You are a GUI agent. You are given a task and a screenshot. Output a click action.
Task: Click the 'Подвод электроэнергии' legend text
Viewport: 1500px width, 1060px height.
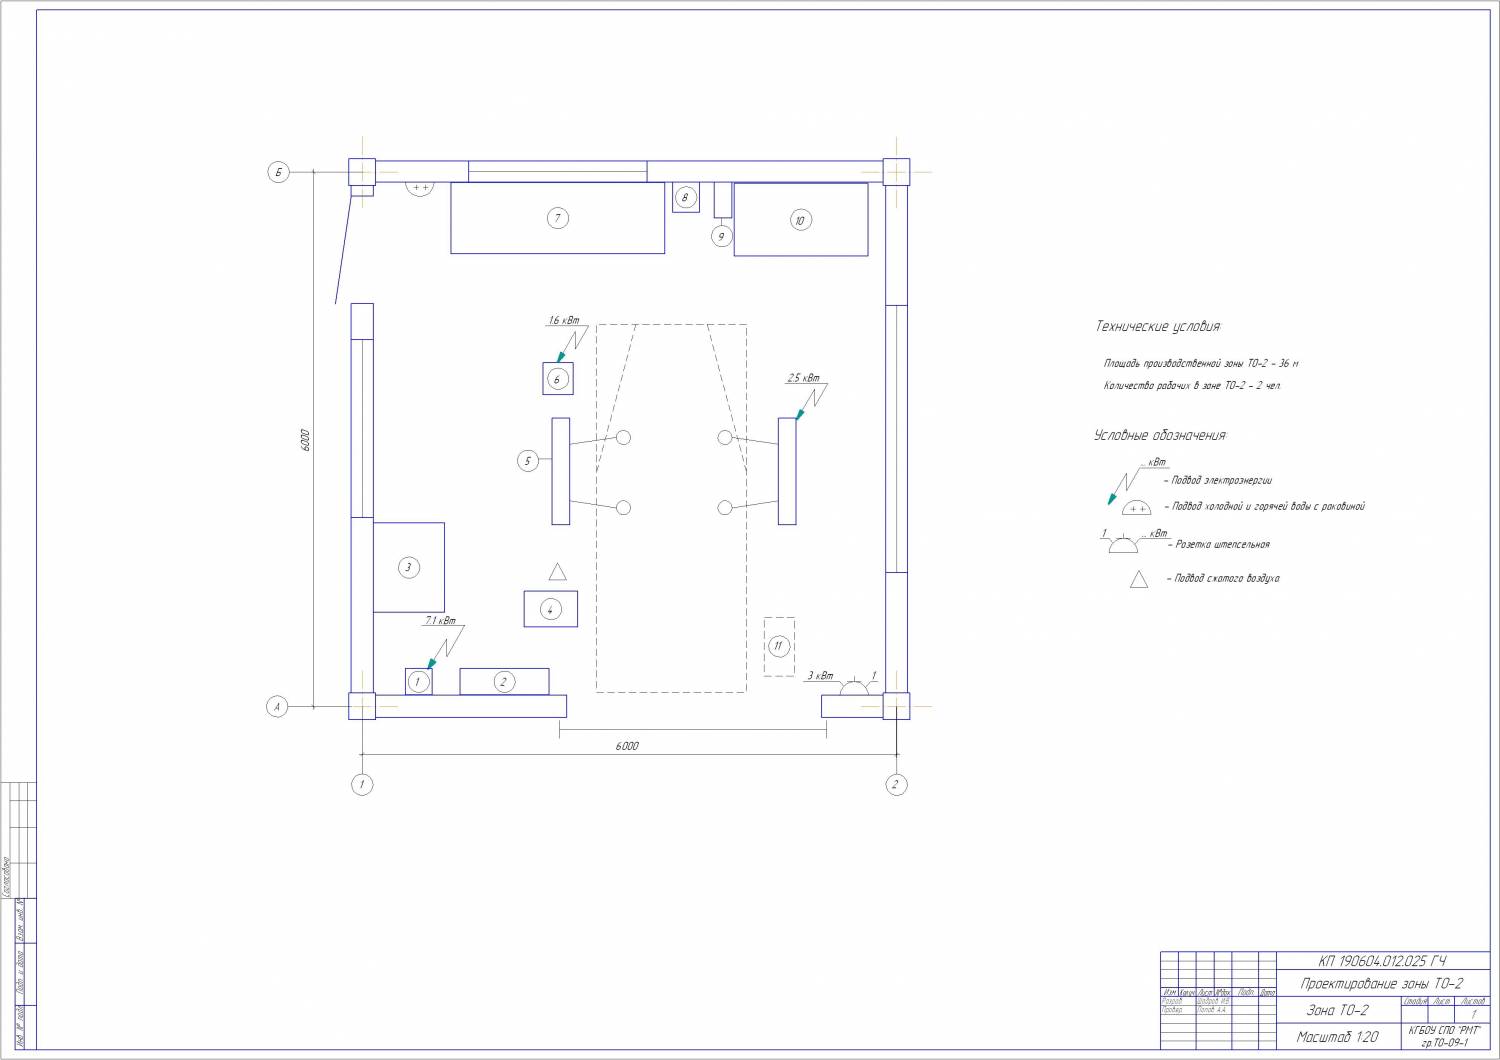(1217, 481)
